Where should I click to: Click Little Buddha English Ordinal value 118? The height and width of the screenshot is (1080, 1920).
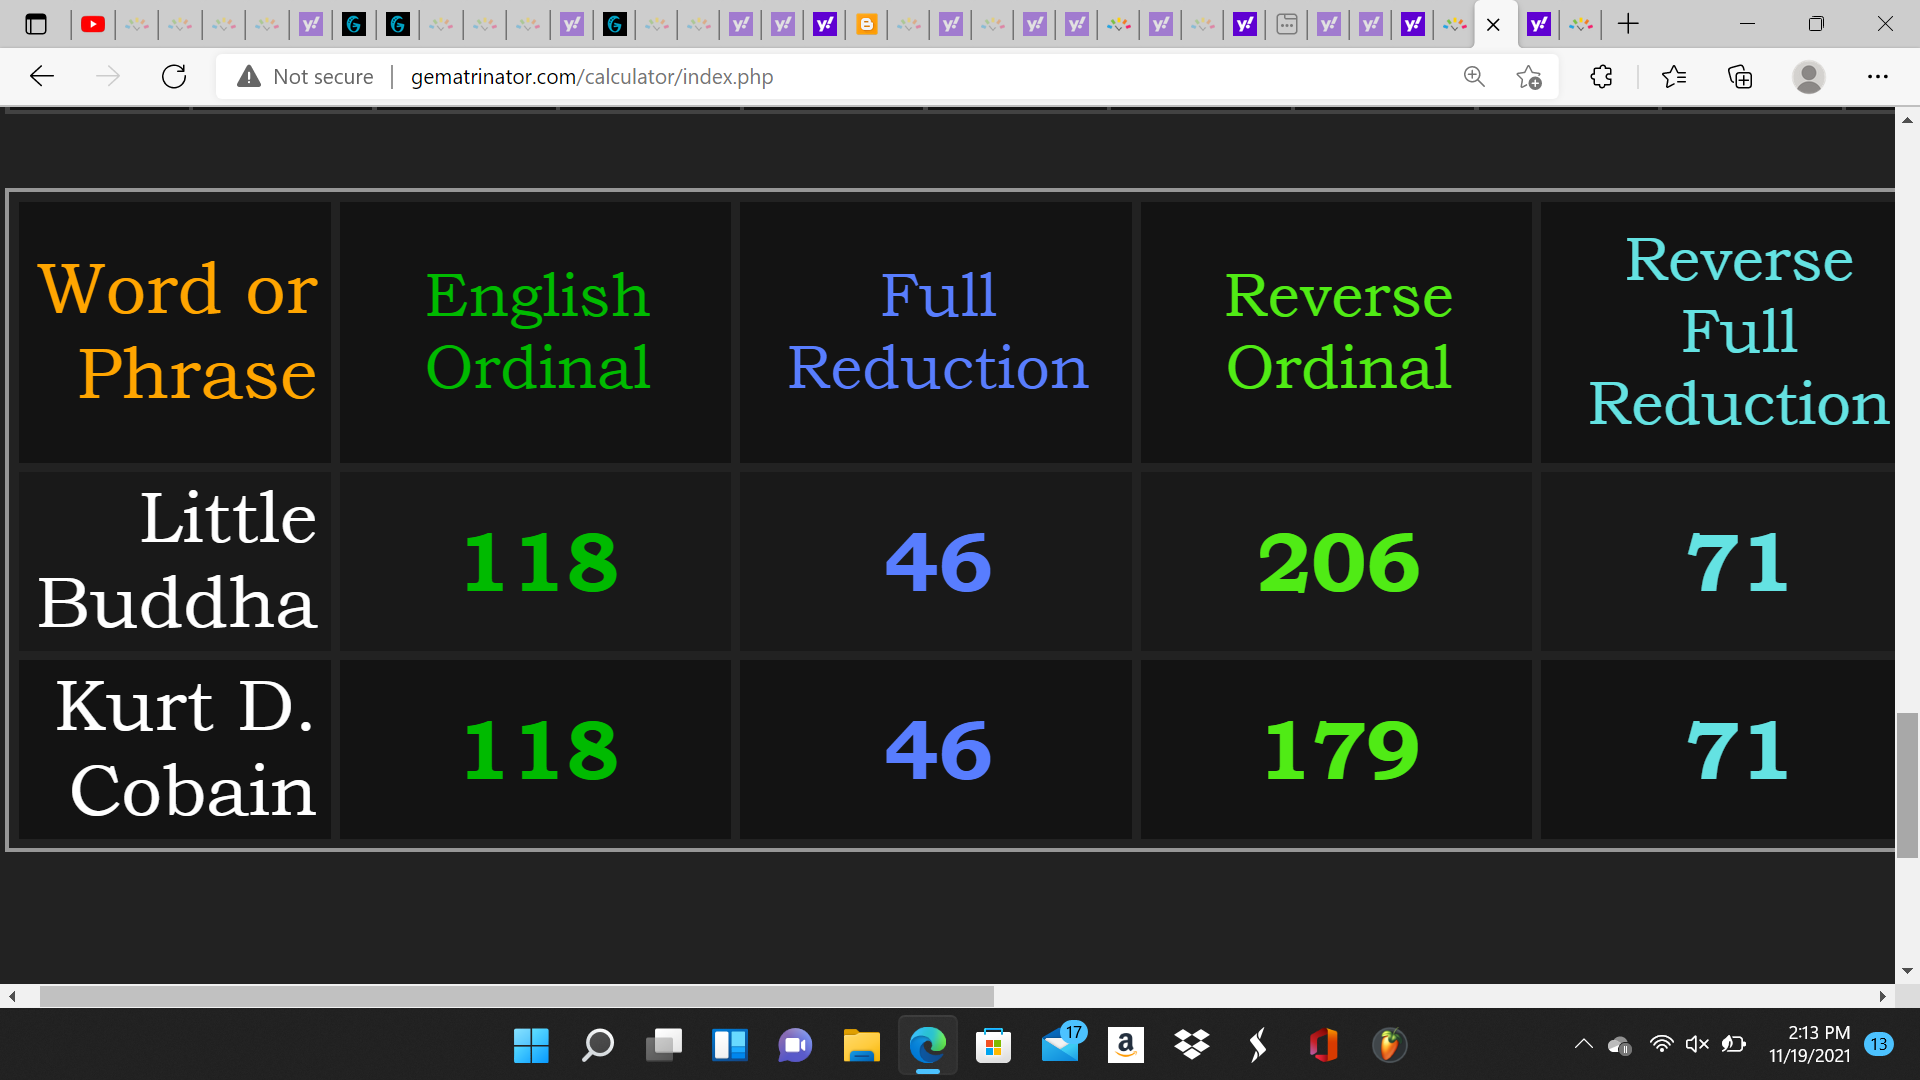tap(540, 563)
